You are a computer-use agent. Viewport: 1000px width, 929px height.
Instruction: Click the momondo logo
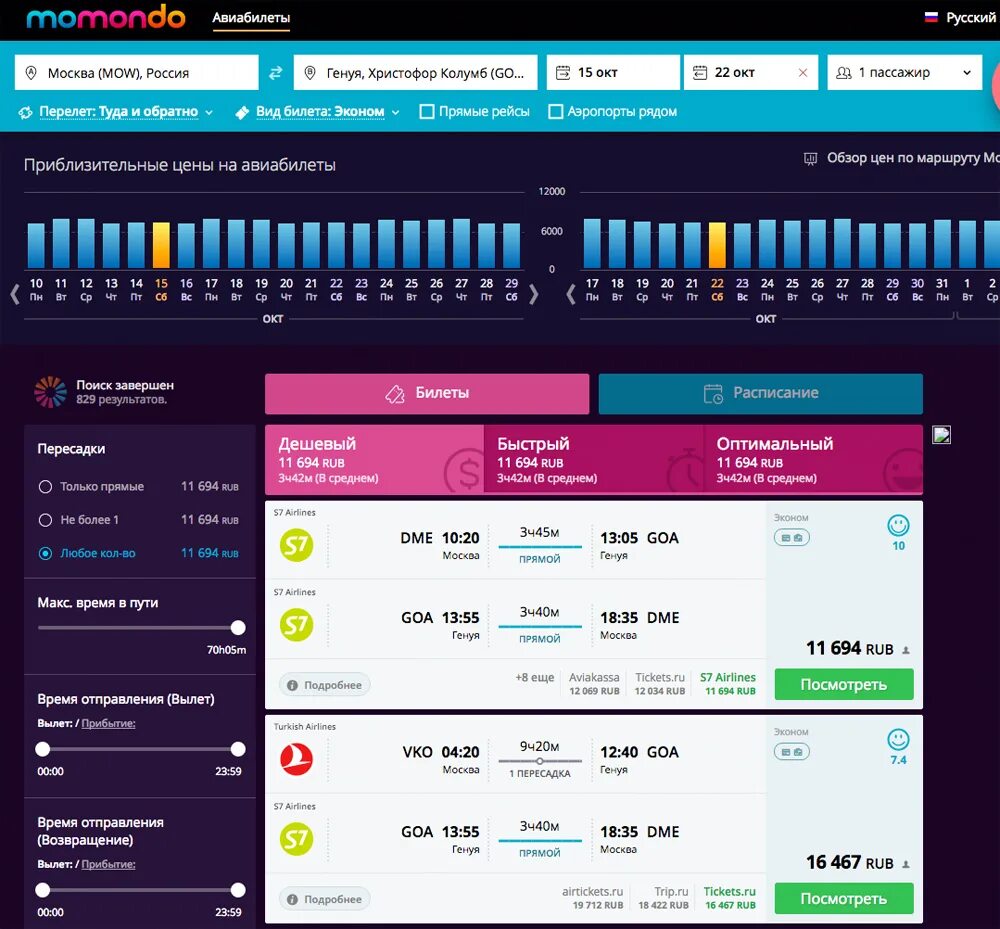[106, 17]
